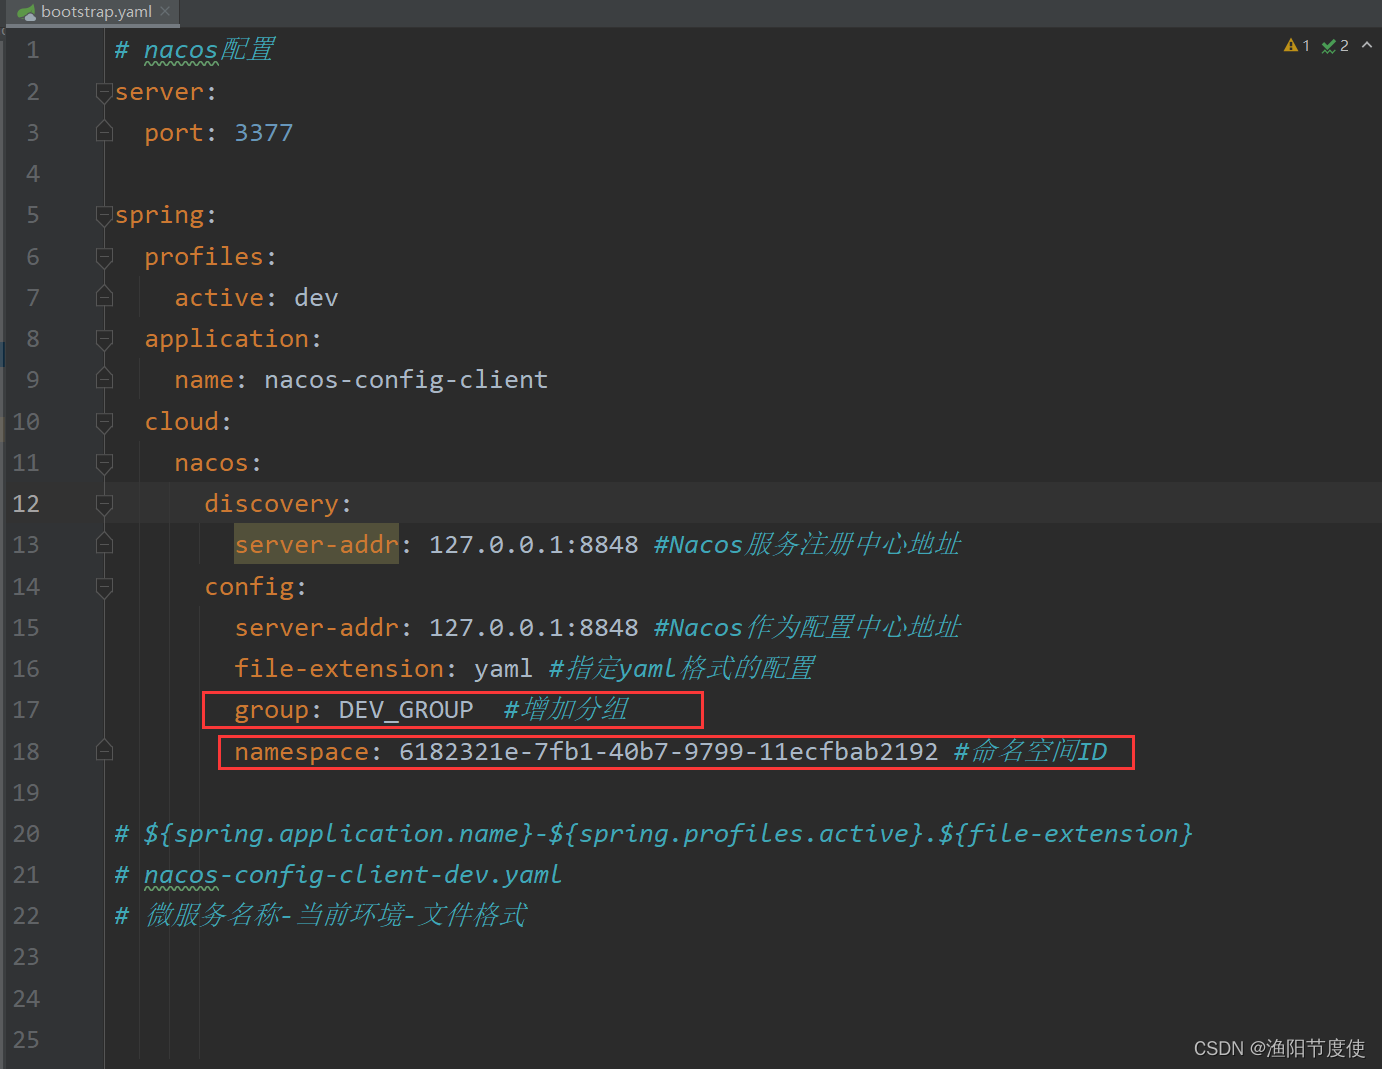This screenshot has width=1382, height=1069.
Task: Click the 'application' key
Action: 227,339
